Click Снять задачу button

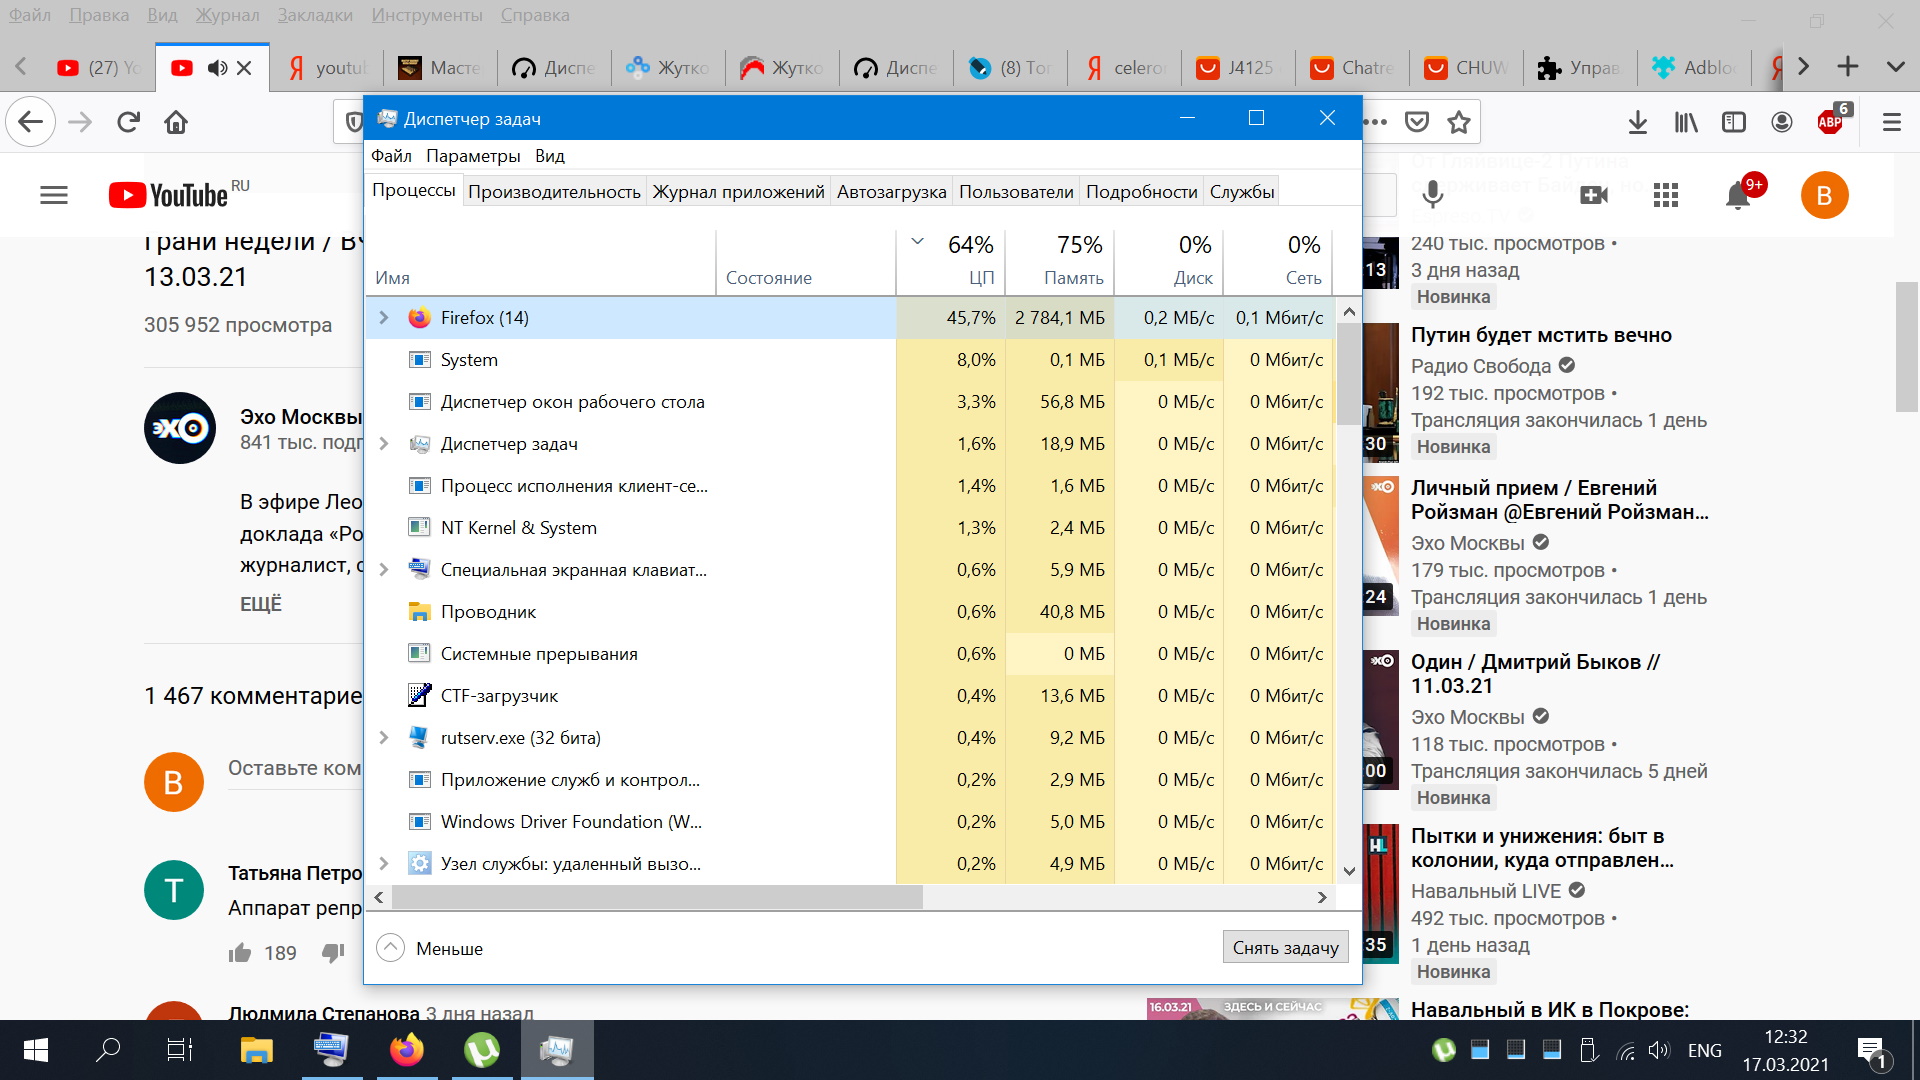click(x=1285, y=948)
